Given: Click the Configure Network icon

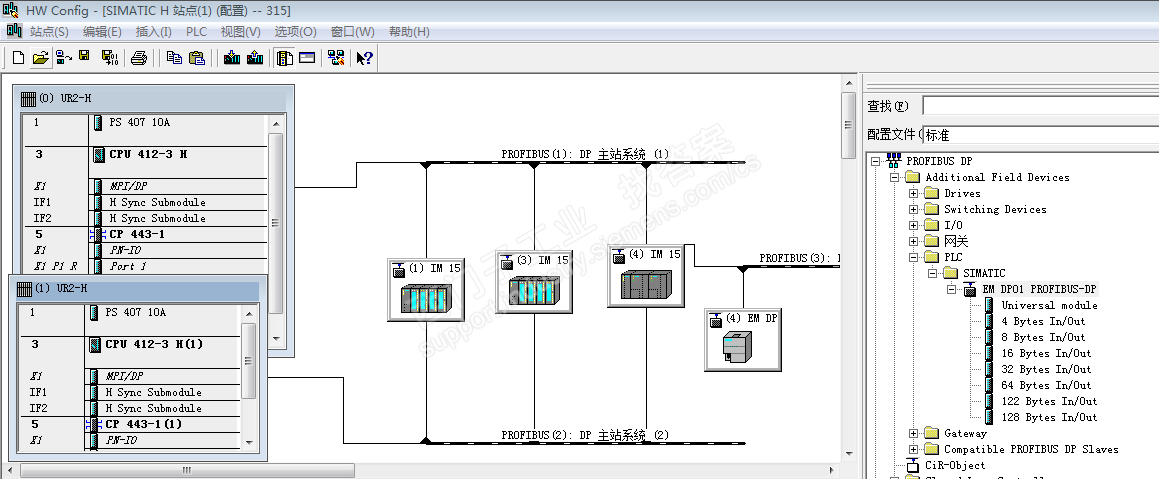Looking at the screenshot, I should click(336, 58).
